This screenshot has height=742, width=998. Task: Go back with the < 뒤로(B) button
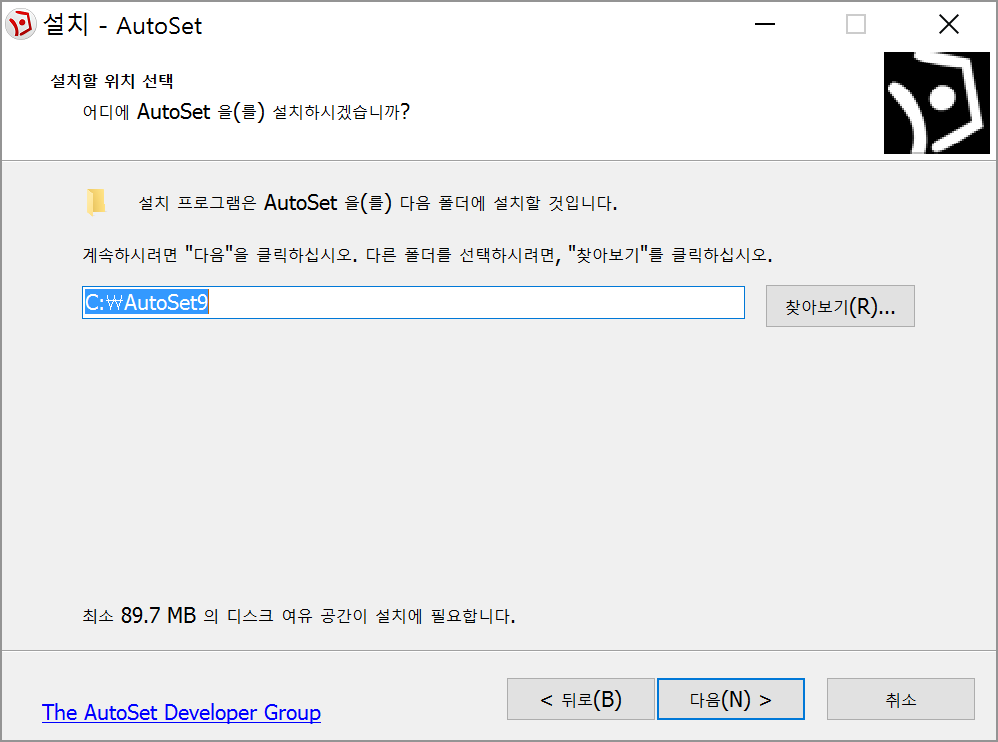580,699
